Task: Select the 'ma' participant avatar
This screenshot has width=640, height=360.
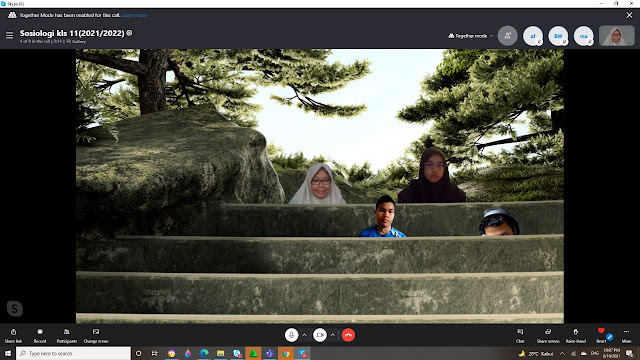Action: click(x=584, y=36)
